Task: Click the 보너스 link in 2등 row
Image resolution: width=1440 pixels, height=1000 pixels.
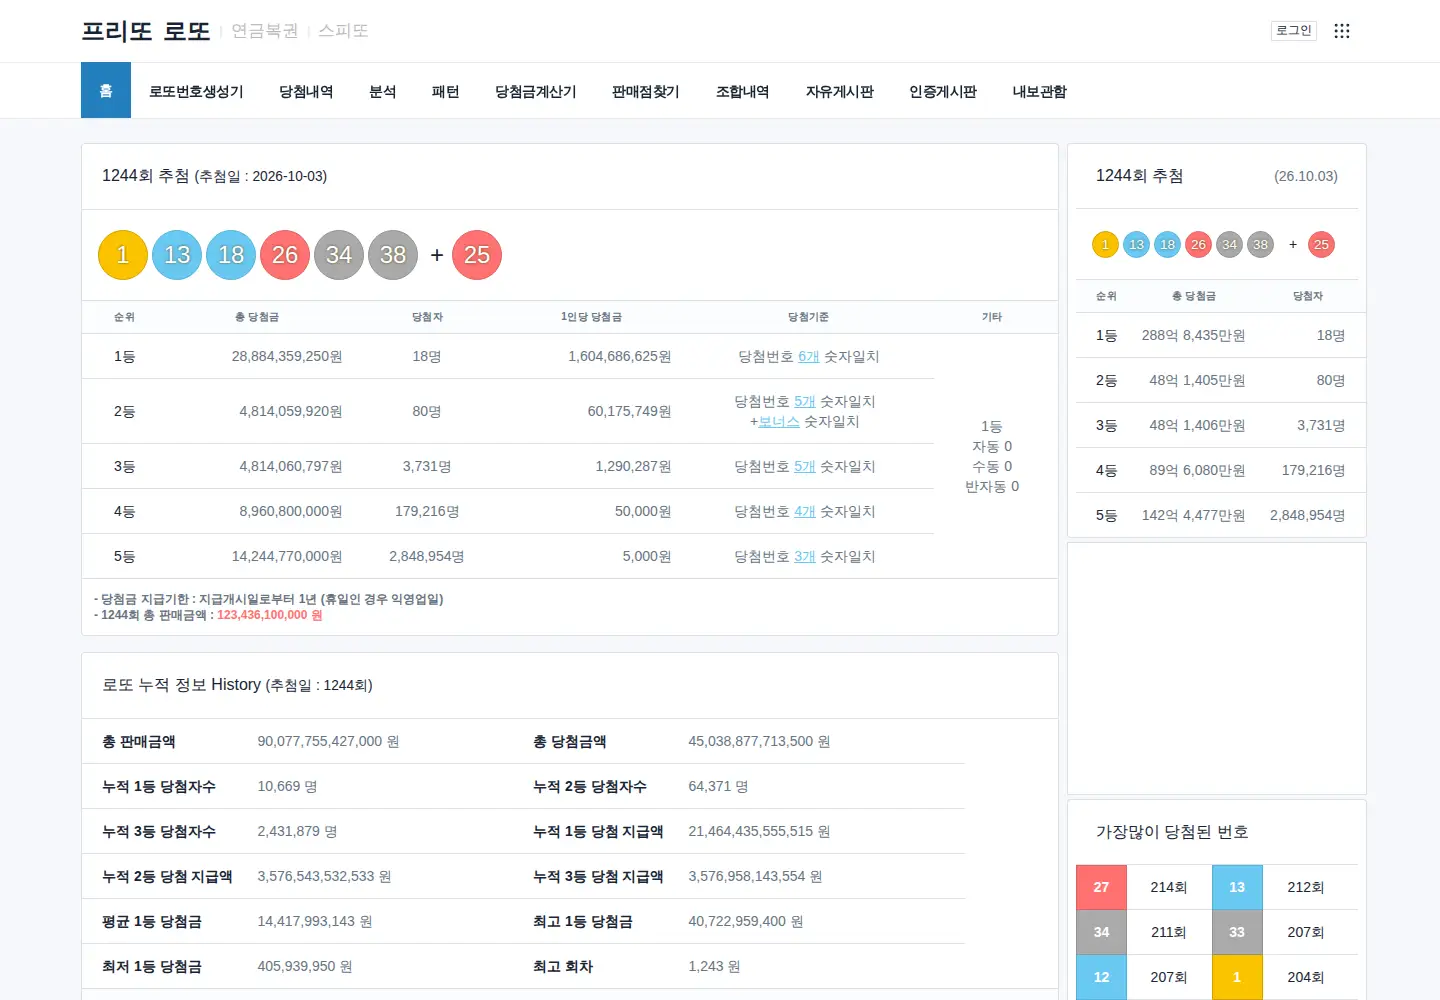Action: tap(779, 421)
